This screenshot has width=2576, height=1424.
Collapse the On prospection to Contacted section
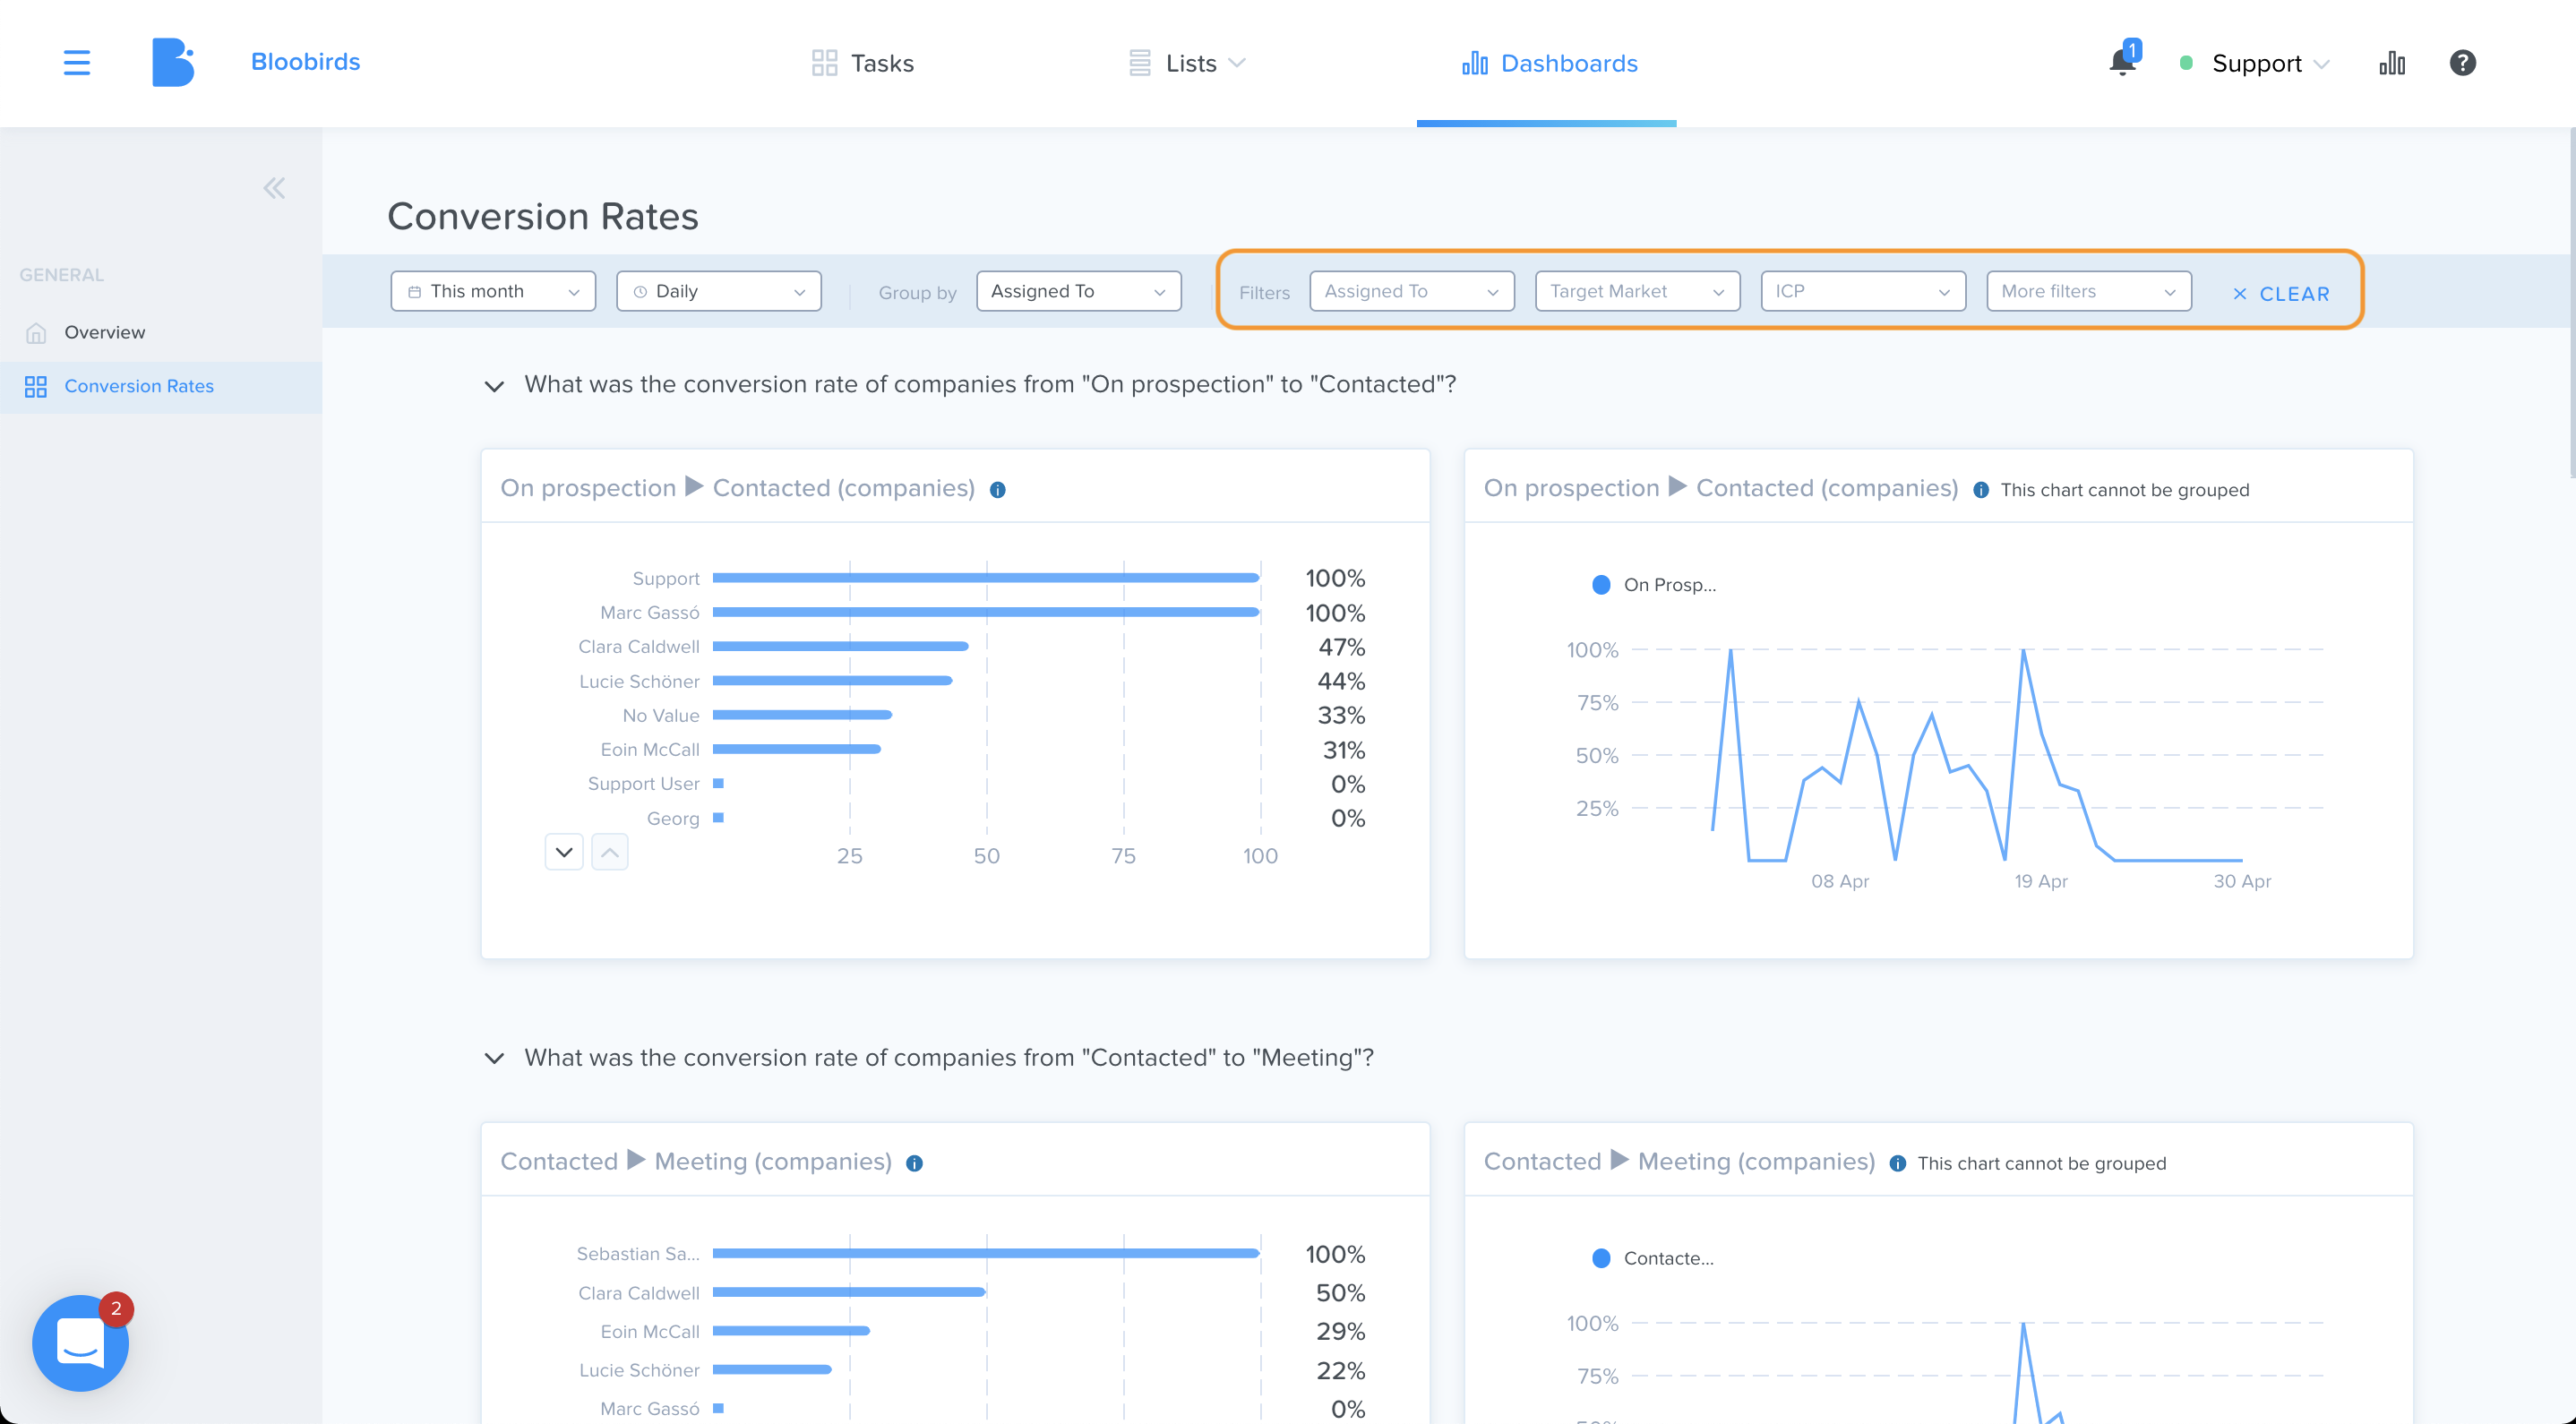[494, 386]
